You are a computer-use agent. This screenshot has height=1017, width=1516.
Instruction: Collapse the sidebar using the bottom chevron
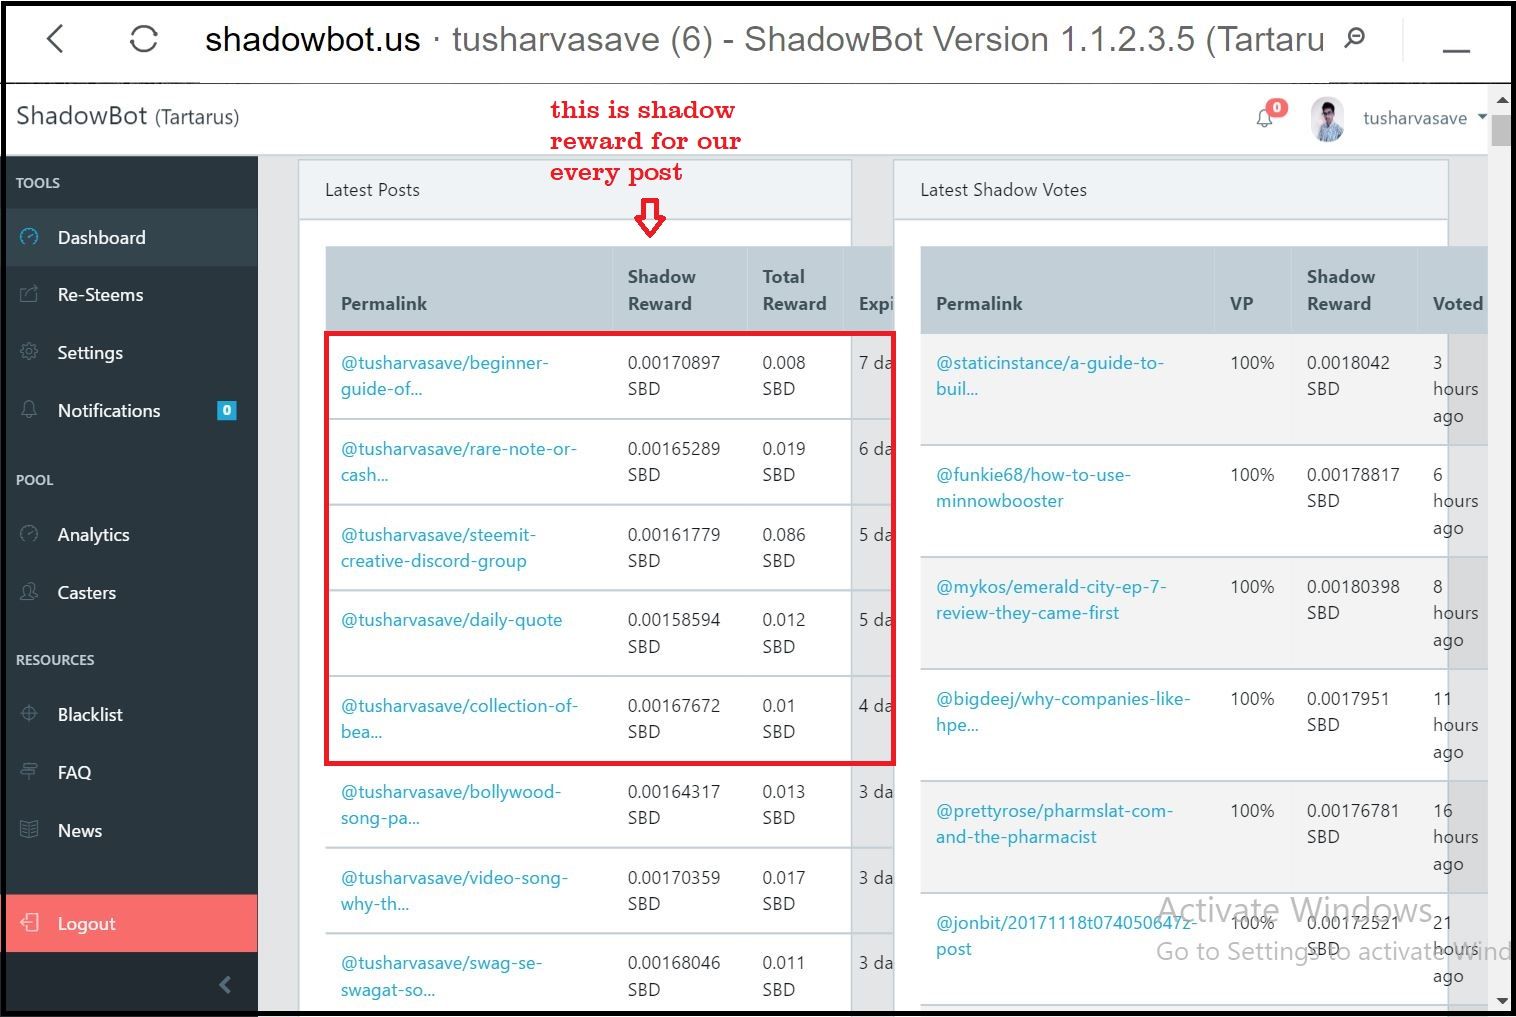(225, 984)
